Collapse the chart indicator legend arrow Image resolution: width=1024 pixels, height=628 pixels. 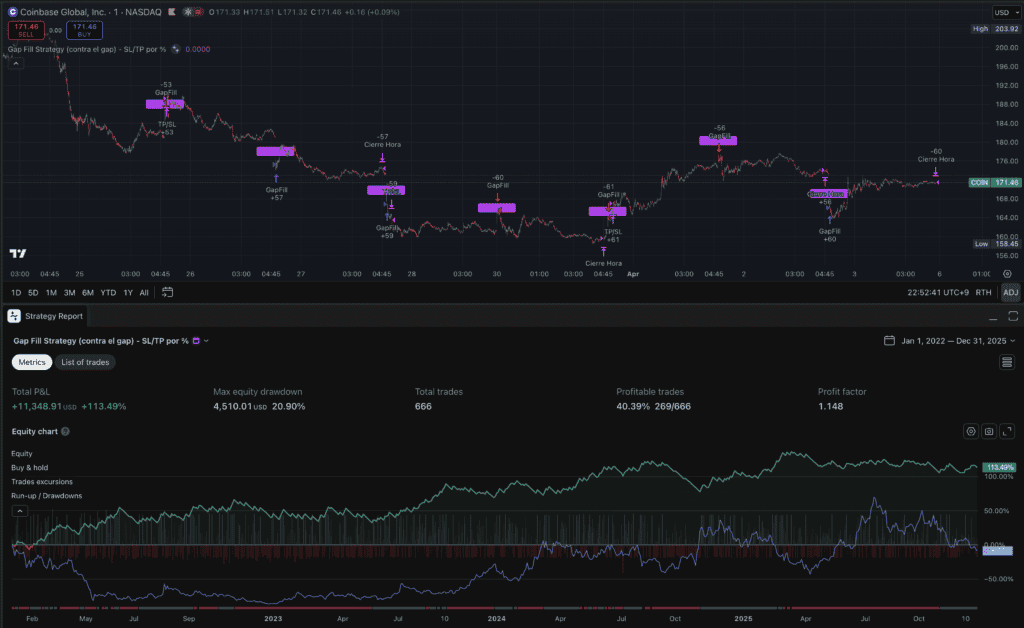(x=16, y=63)
